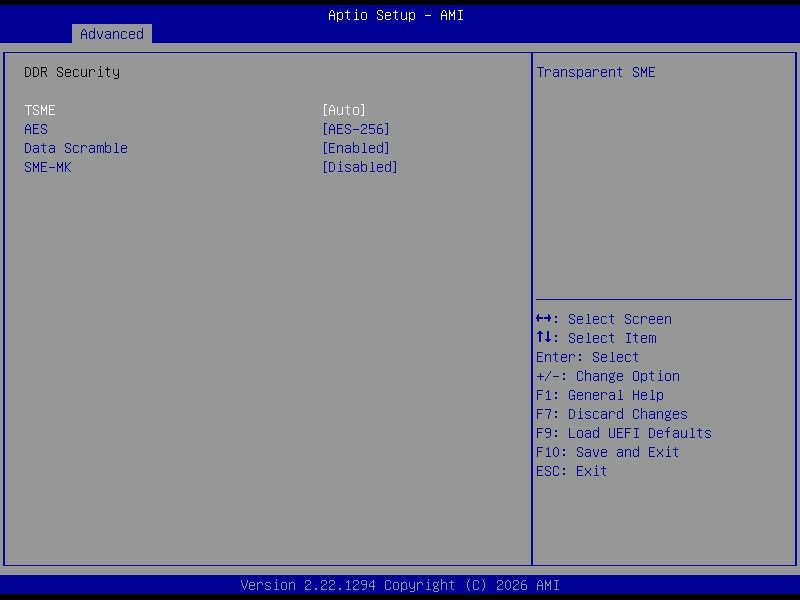The height and width of the screenshot is (600, 800).
Task: Click the Select Item arrows hint
Action: pos(596,338)
